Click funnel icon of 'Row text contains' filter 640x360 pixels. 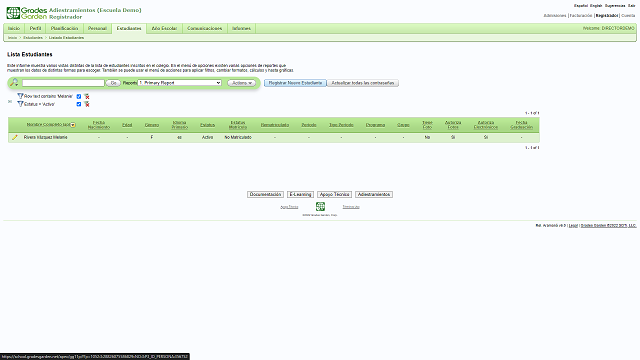(x=20, y=96)
